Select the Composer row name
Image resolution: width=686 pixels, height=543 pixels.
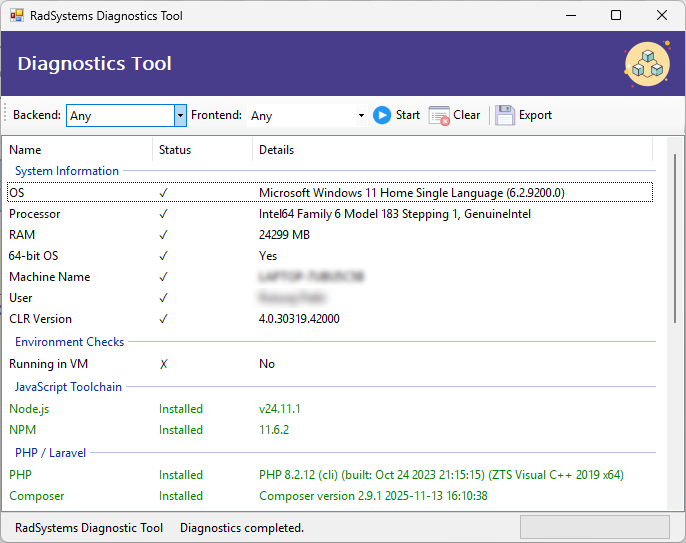pos(37,496)
